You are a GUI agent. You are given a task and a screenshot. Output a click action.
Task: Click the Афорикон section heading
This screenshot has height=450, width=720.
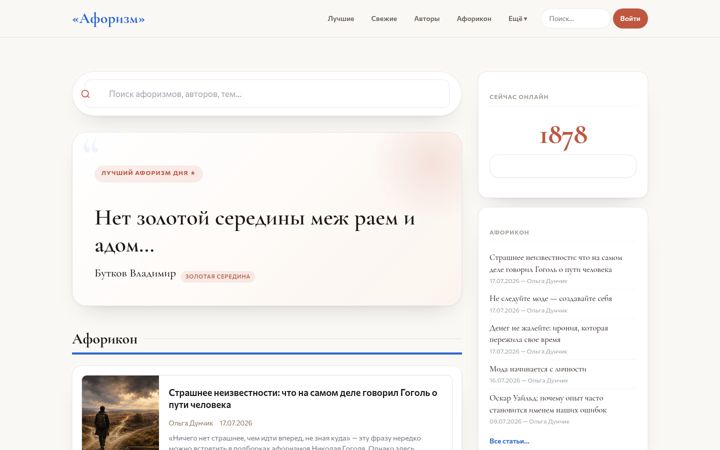pyautogui.click(x=105, y=339)
